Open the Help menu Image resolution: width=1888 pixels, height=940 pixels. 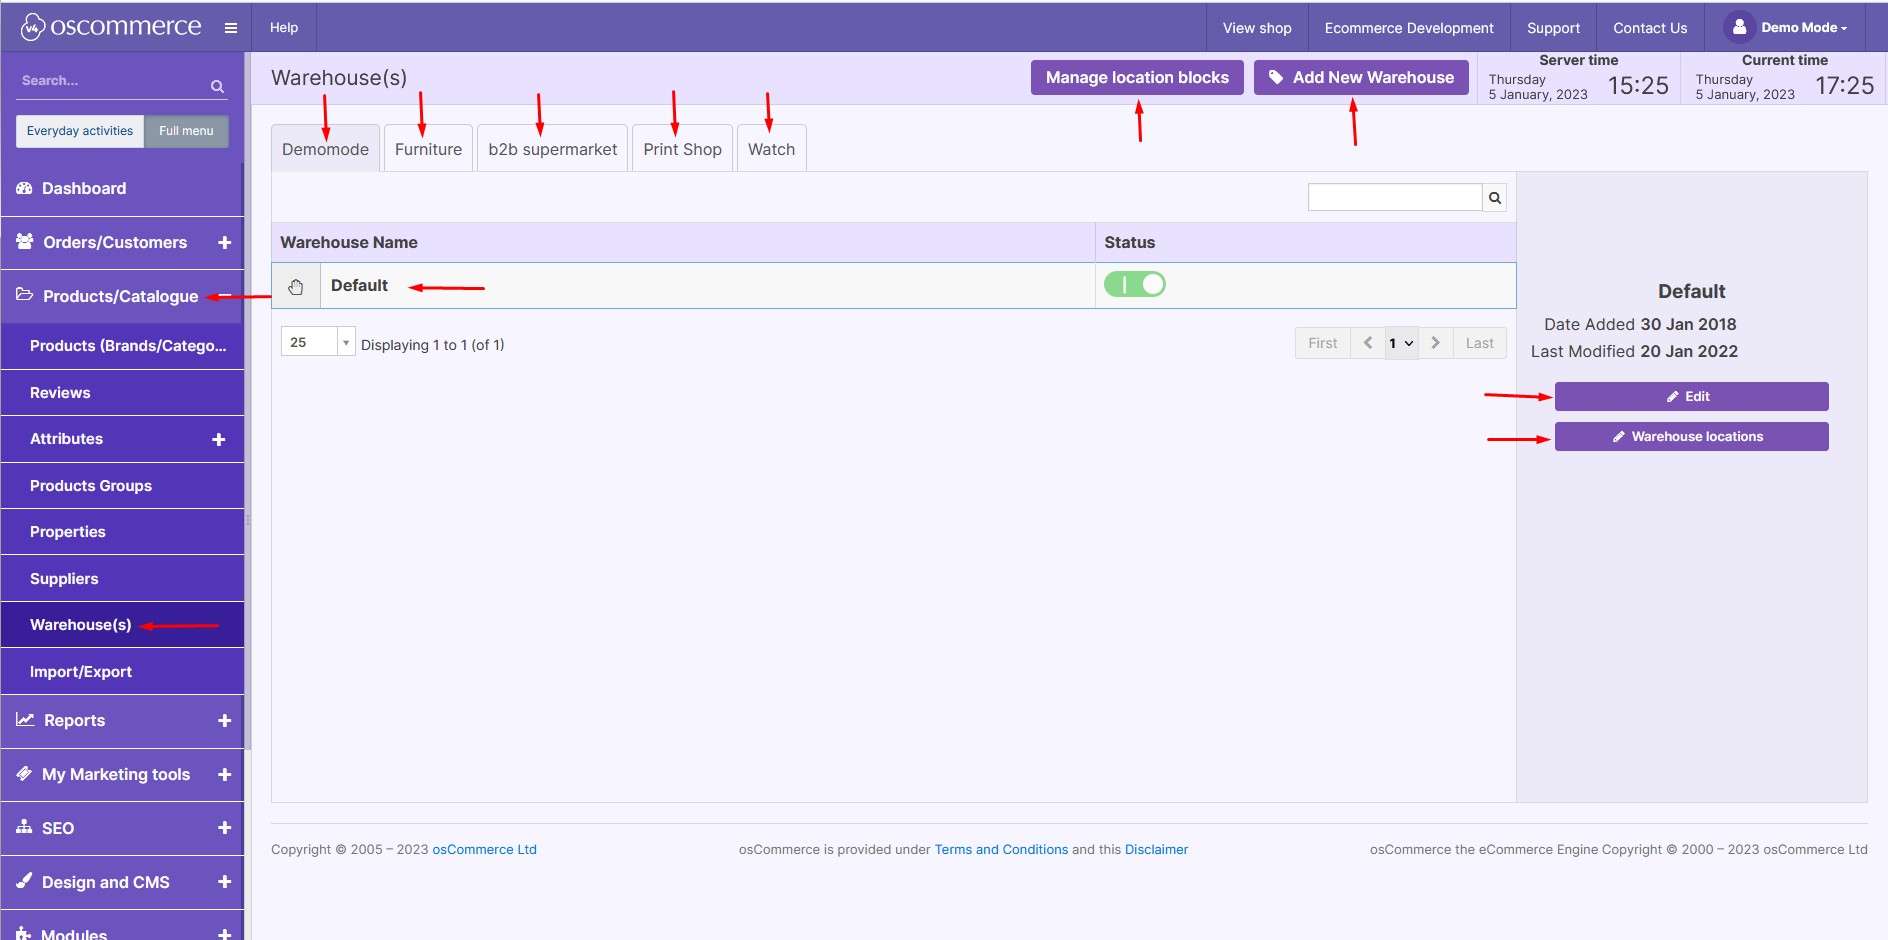tap(284, 28)
